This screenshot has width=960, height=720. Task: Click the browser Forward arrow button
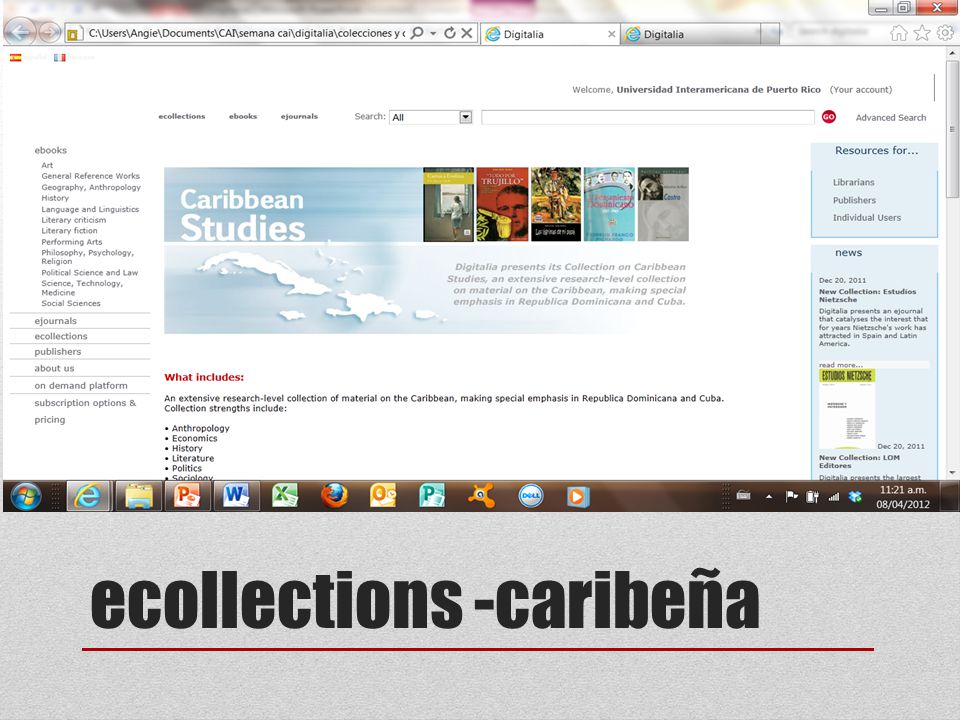pyautogui.click(x=50, y=32)
